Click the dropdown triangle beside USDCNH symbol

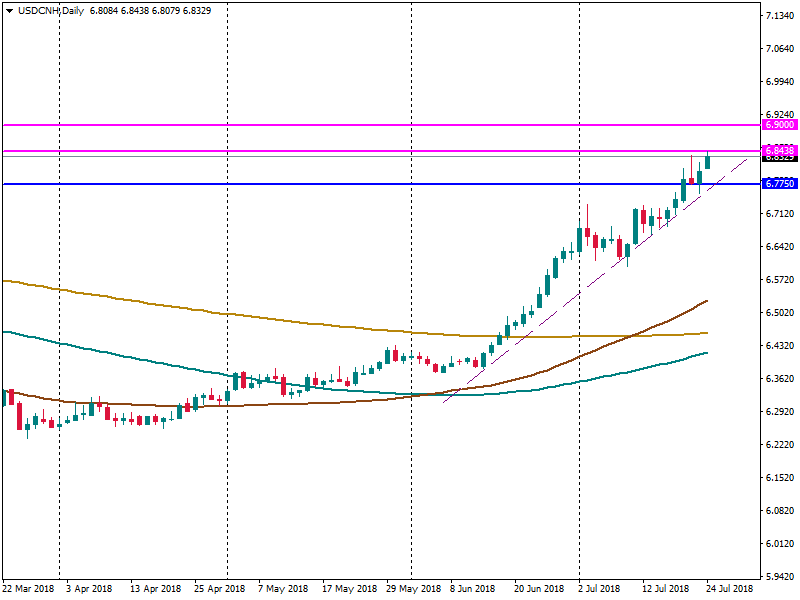point(9,10)
